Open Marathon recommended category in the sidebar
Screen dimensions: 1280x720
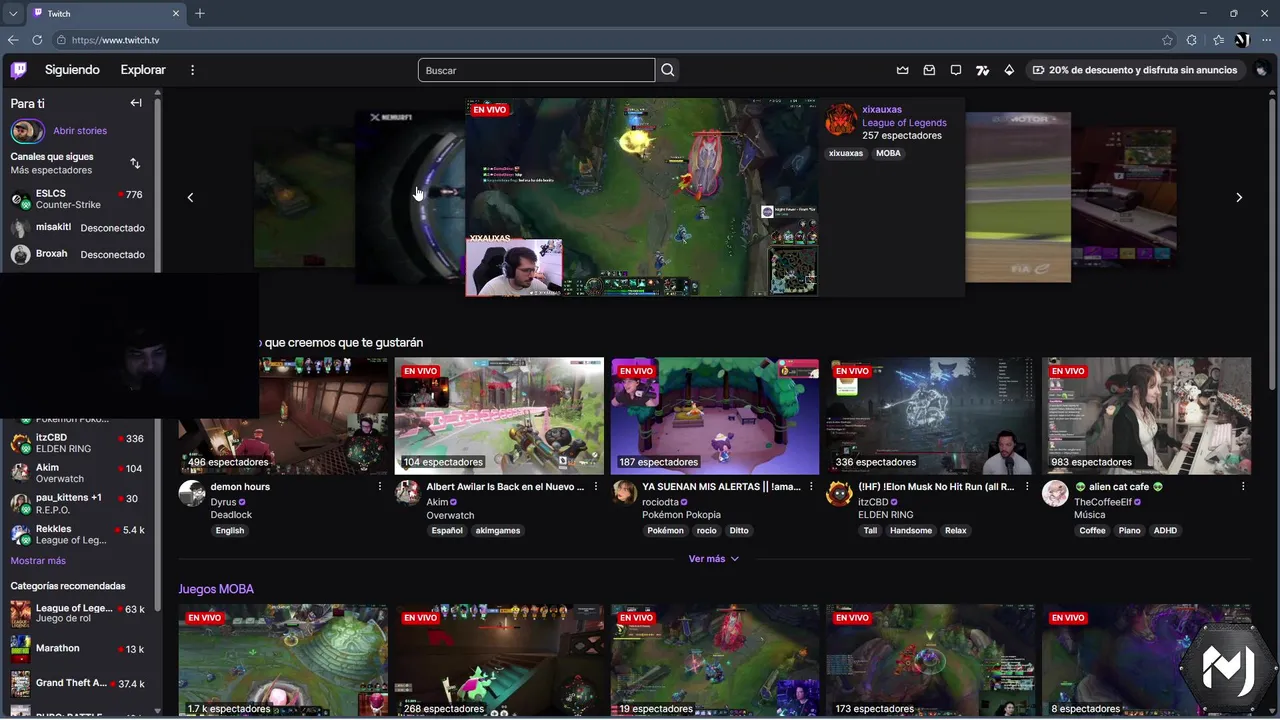77,649
